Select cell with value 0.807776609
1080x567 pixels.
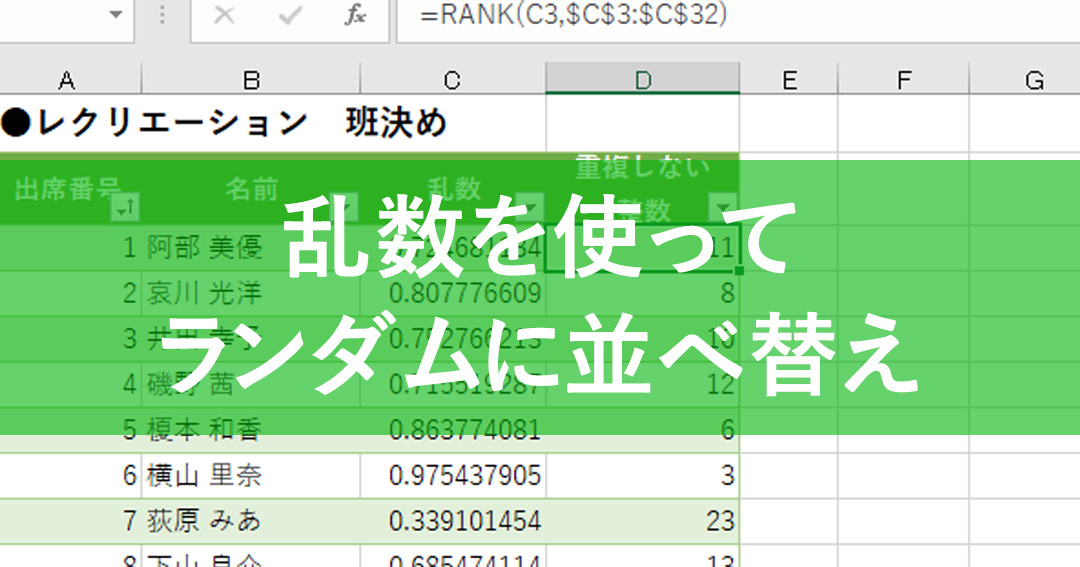(453, 293)
